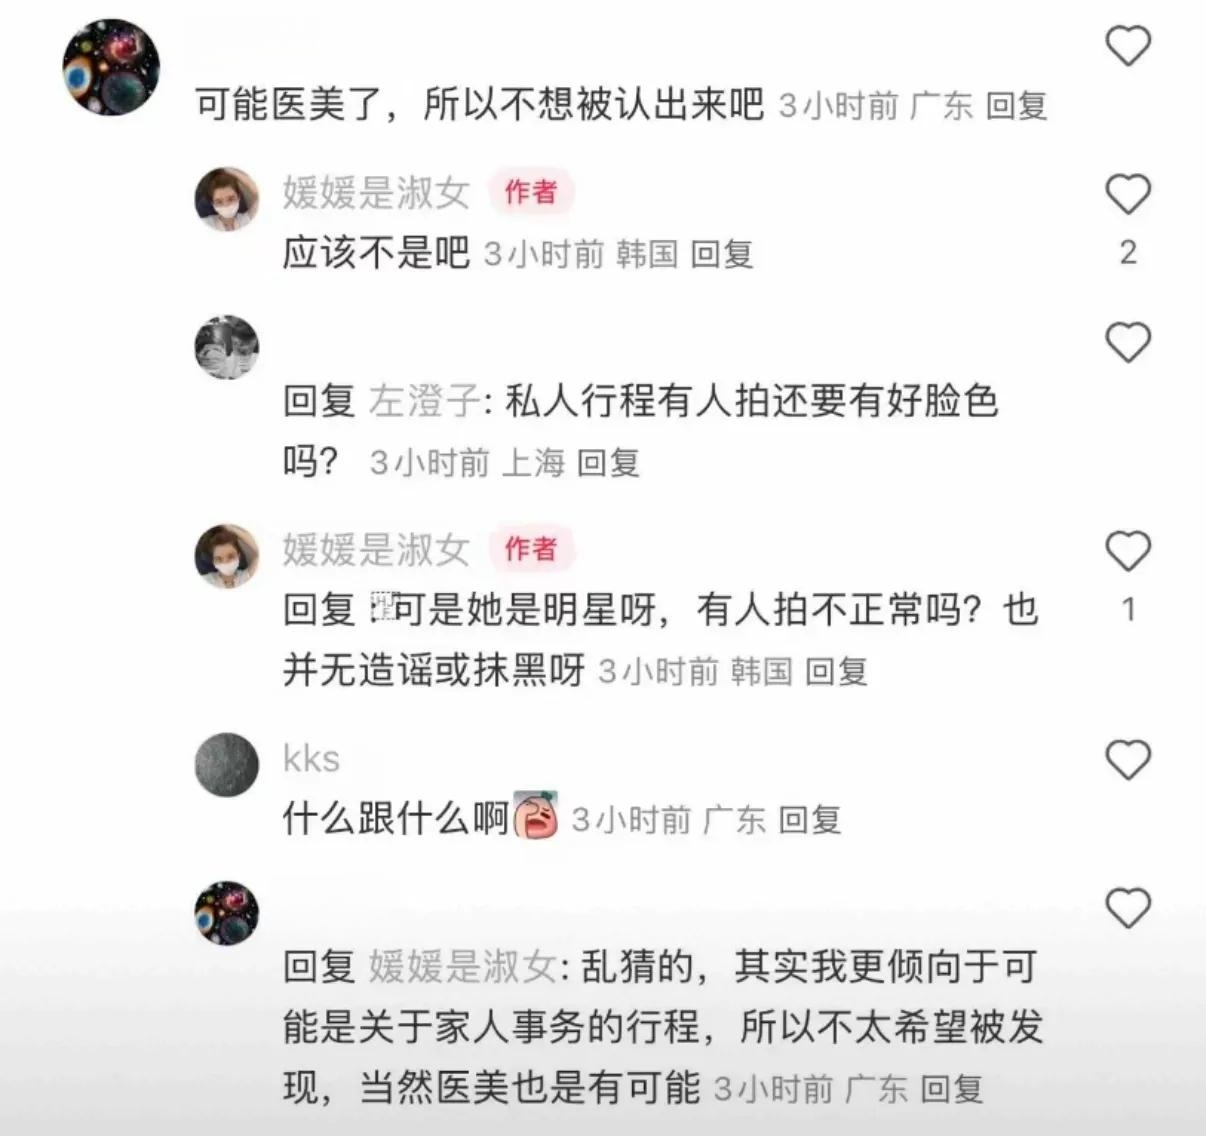Like the reply about 私人行程
Screen dimensions: 1206x1136
(1127, 342)
